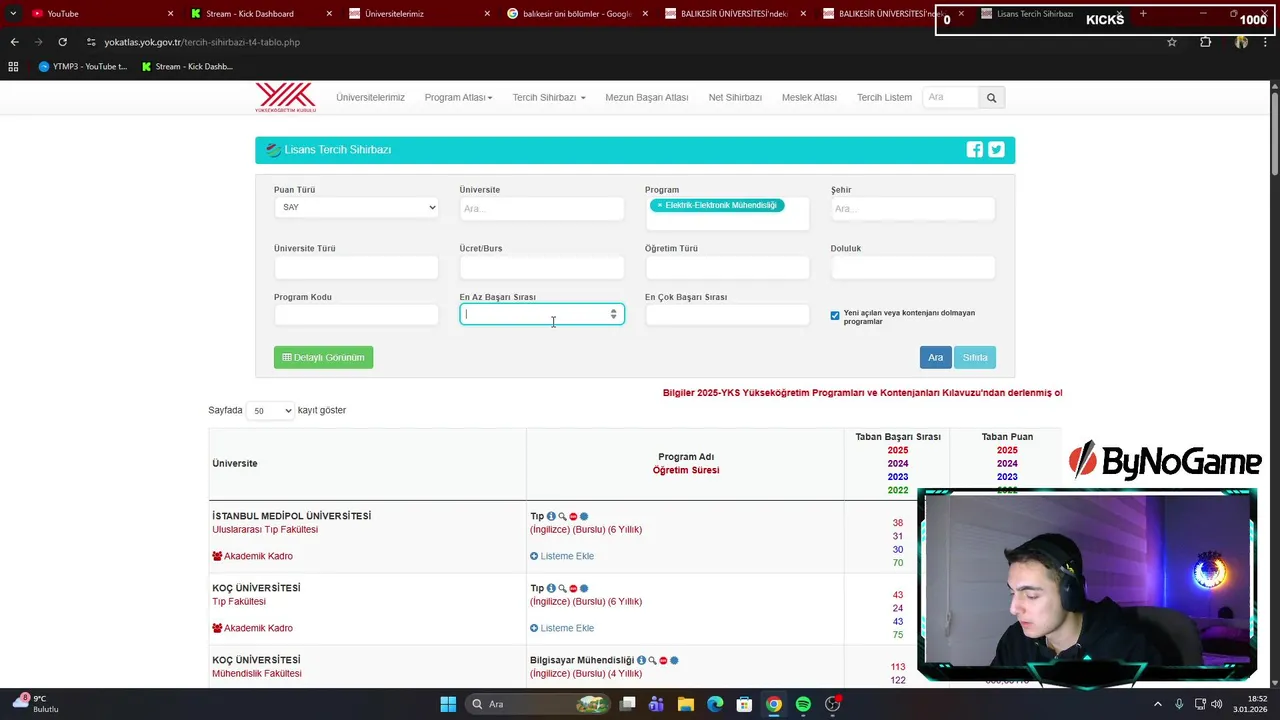Go back in browser history
The width and height of the screenshot is (1280, 720).
[14, 42]
